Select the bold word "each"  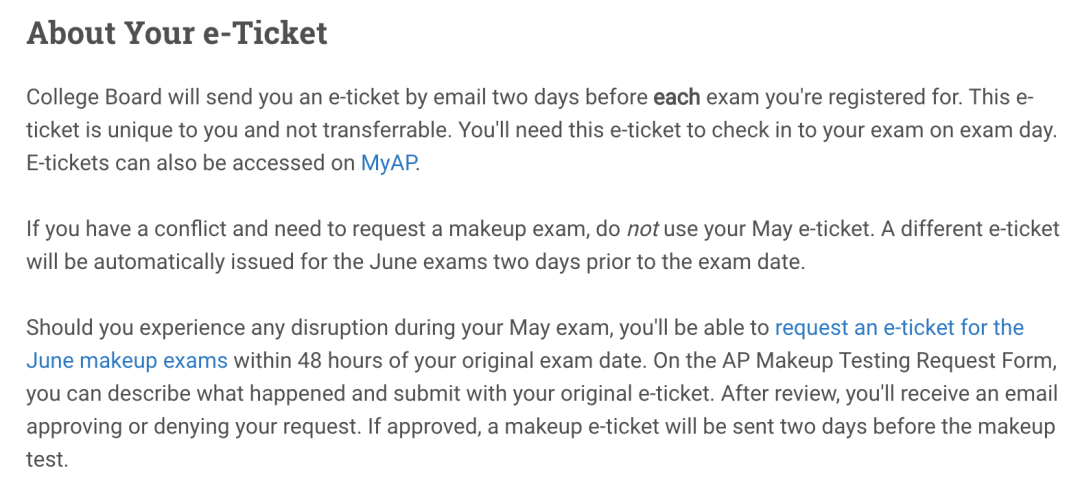pyautogui.click(x=676, y=97)
